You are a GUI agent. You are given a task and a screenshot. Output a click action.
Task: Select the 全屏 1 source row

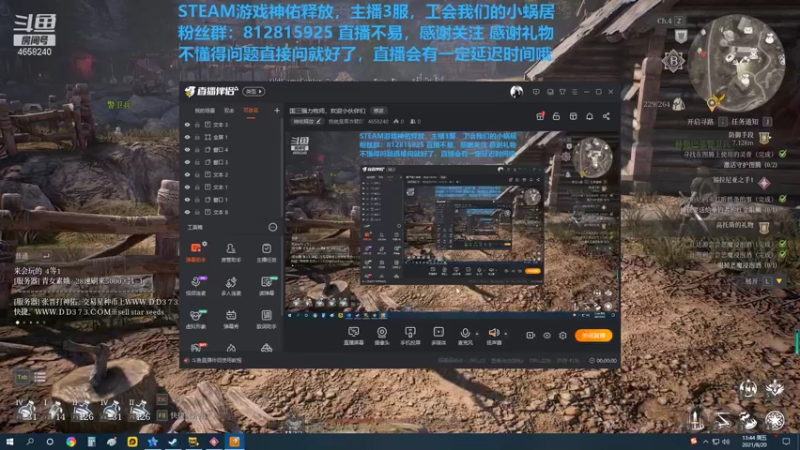click(x=232, y=137)
